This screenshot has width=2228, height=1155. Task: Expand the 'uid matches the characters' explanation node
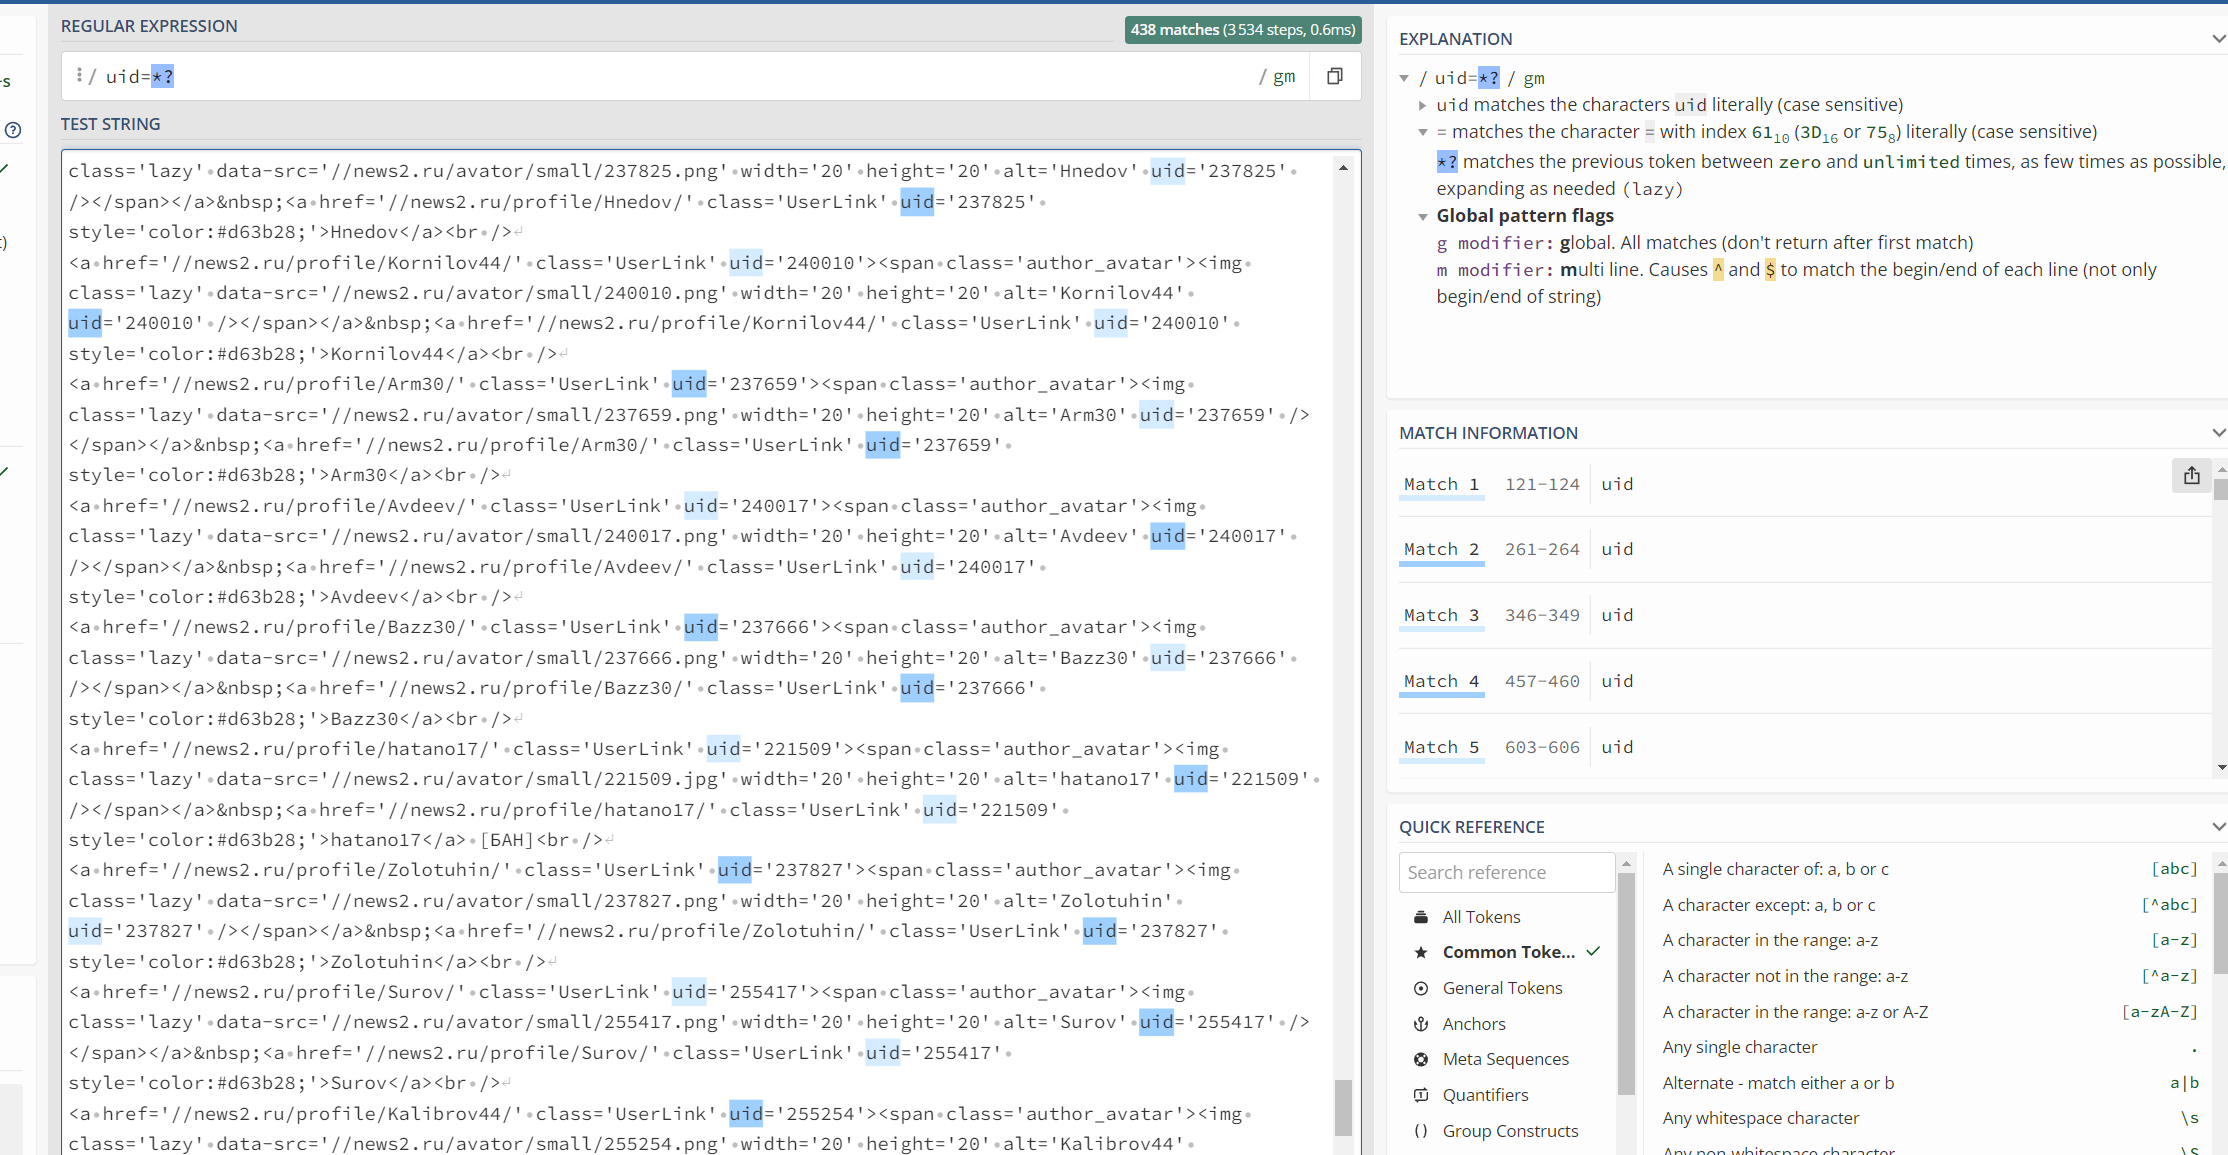click(x=1422, y=105)
